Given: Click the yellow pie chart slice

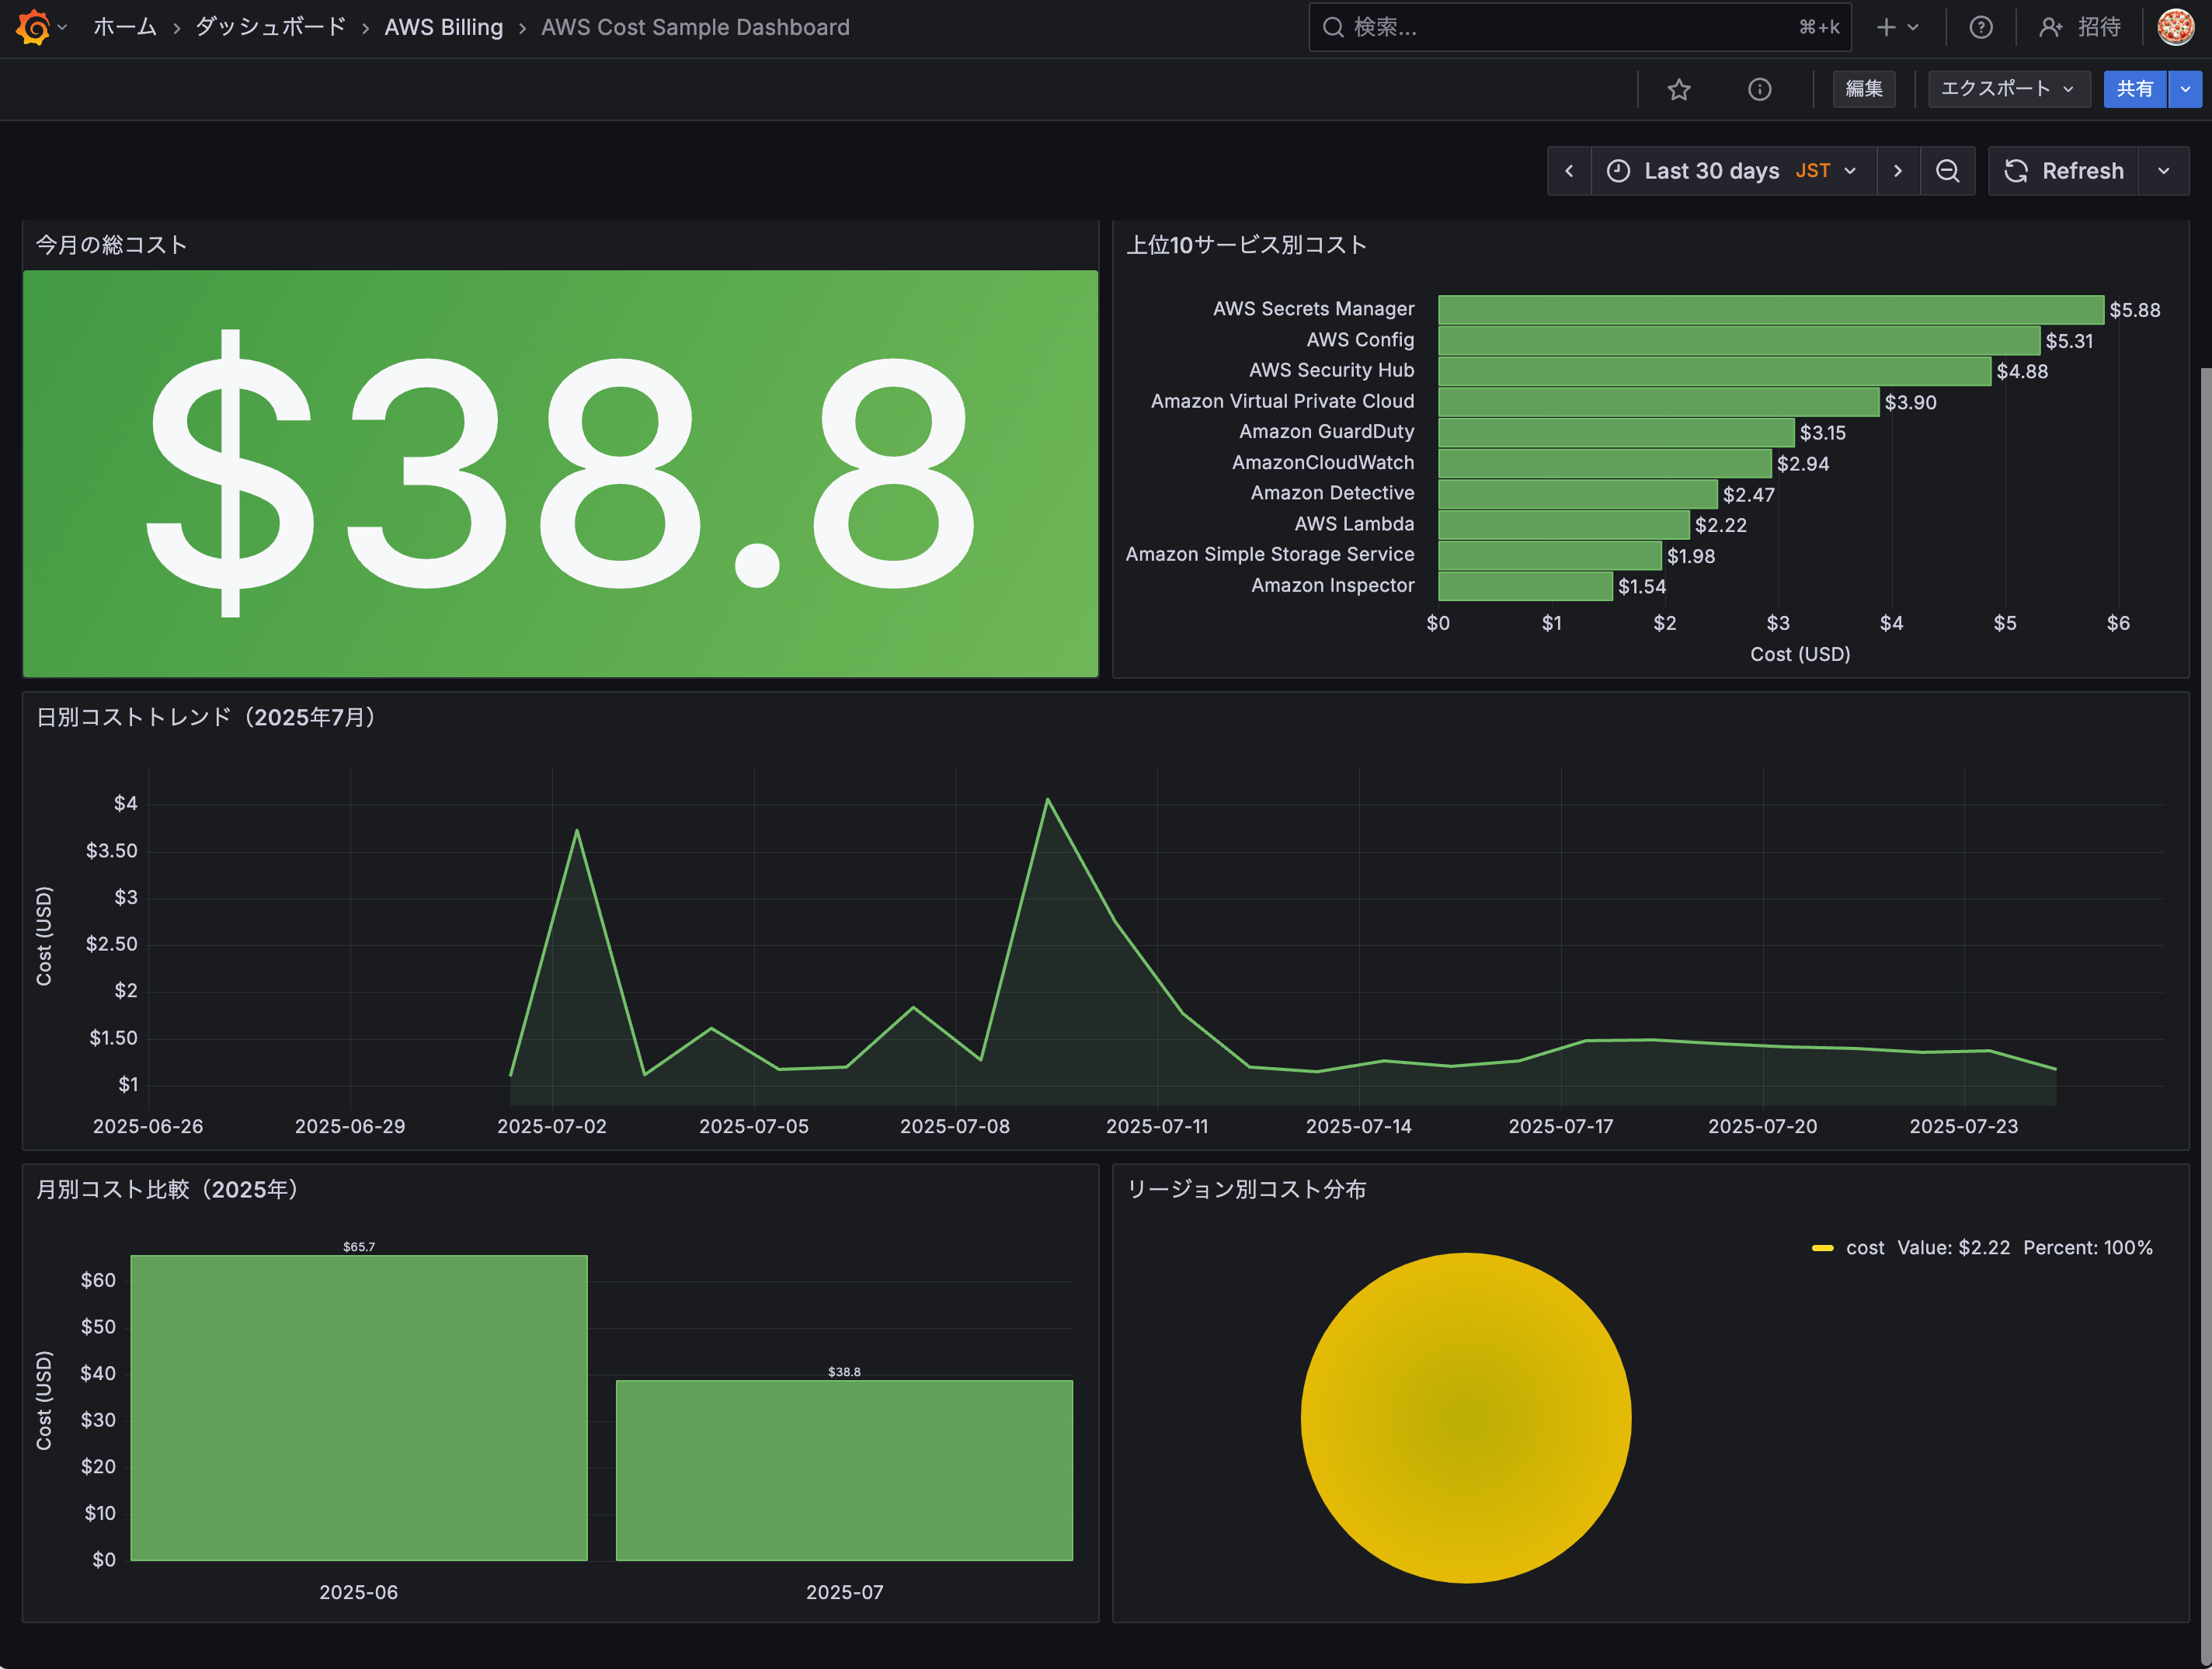Looking at the screenshot, I should 1466,1417.
